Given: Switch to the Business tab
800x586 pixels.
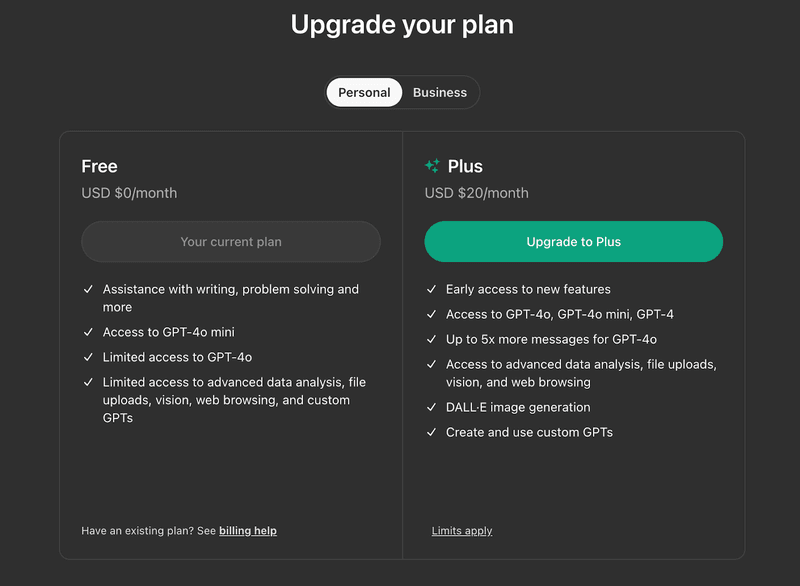Looking at the screenshot, I should click(439, 92).
